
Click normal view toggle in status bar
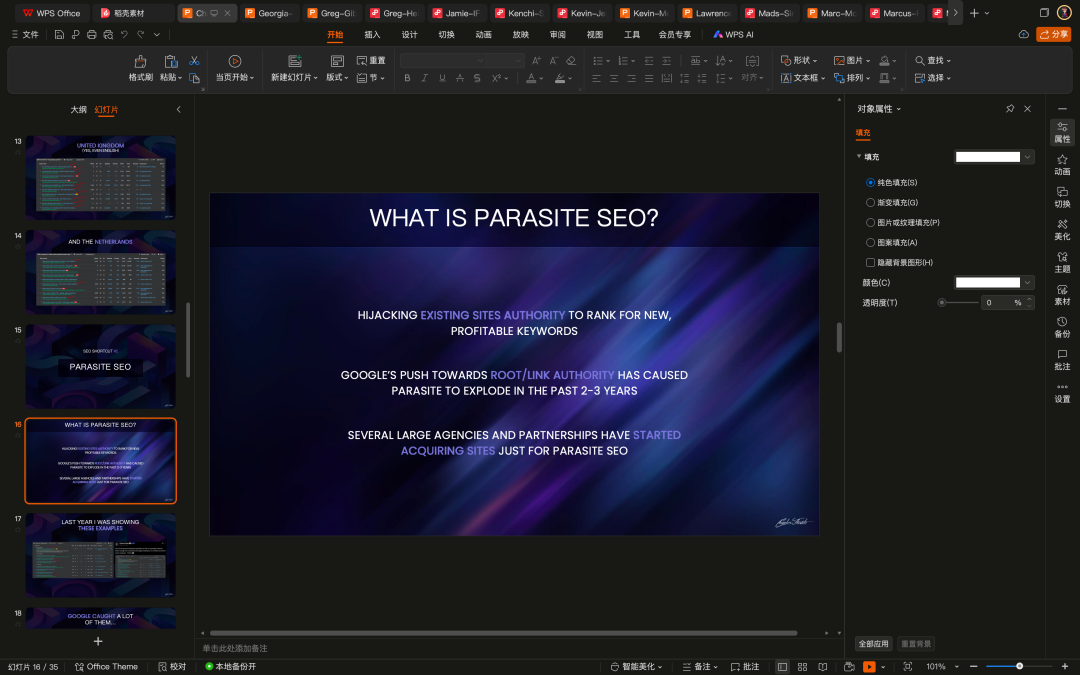pos(782,667)
